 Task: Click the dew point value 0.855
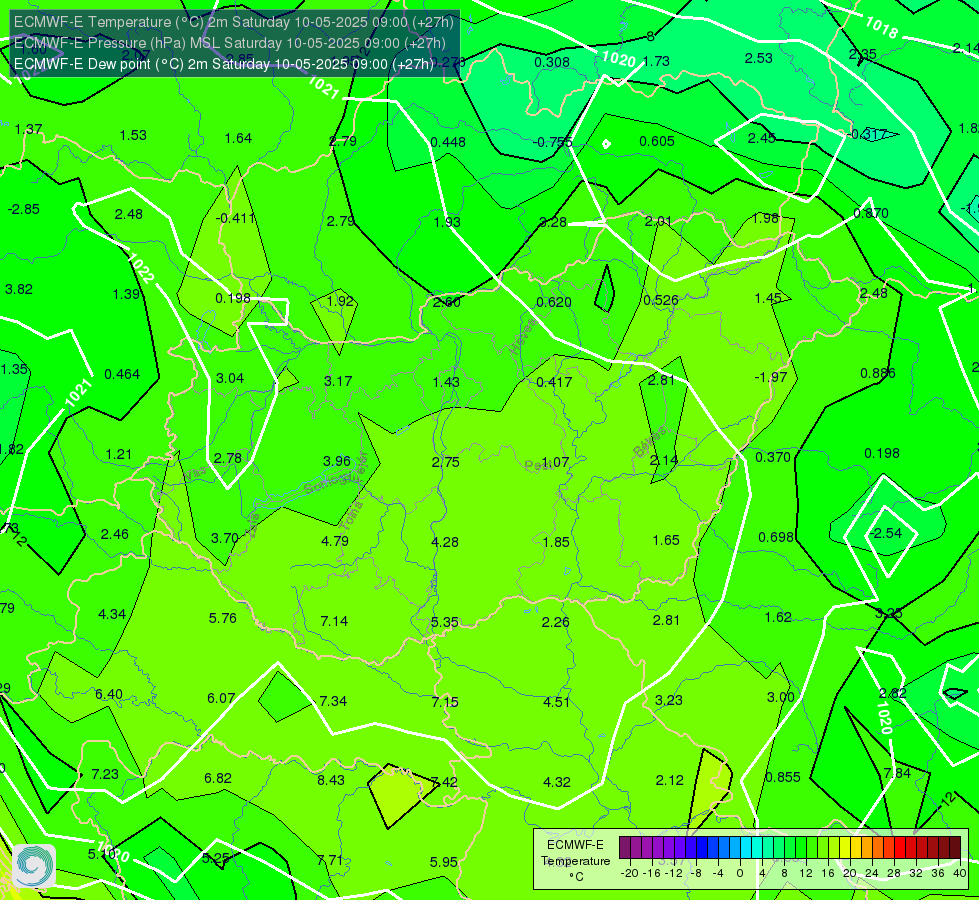point(783,777)
